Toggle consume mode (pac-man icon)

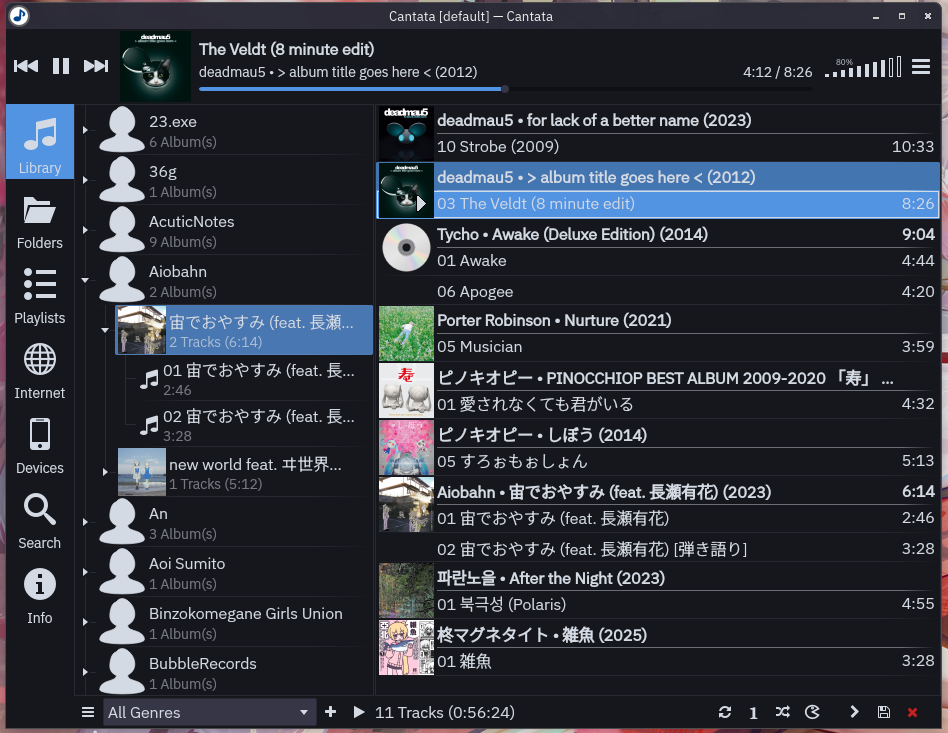coord(812,712)
